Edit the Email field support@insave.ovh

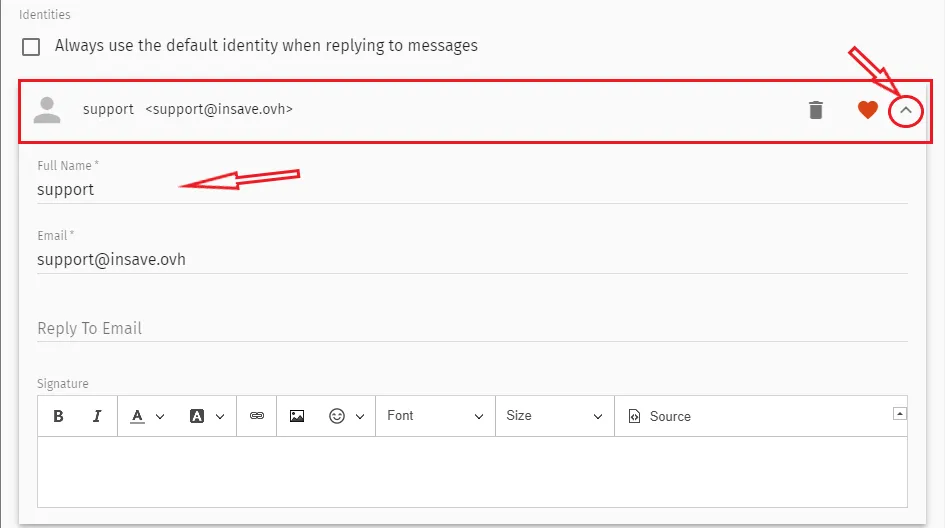point(472,259)
